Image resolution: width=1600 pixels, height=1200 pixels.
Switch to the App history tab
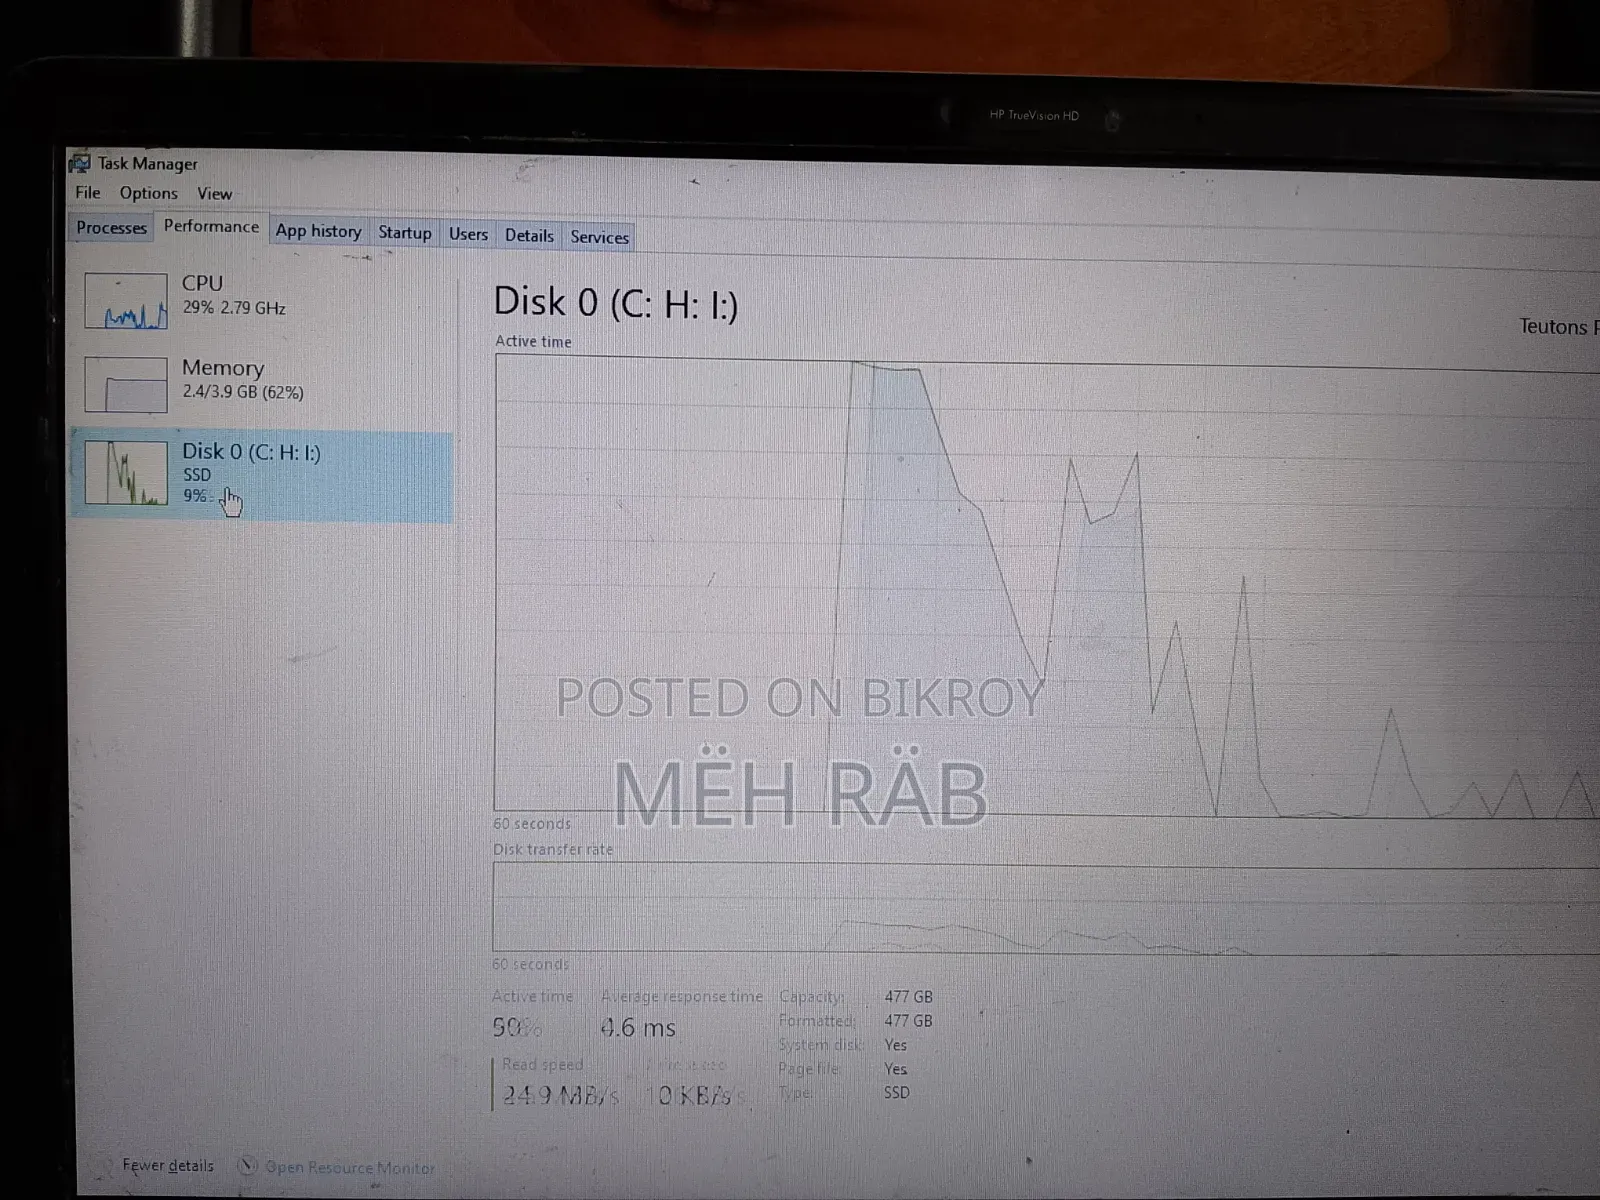(x=318, y=231)
